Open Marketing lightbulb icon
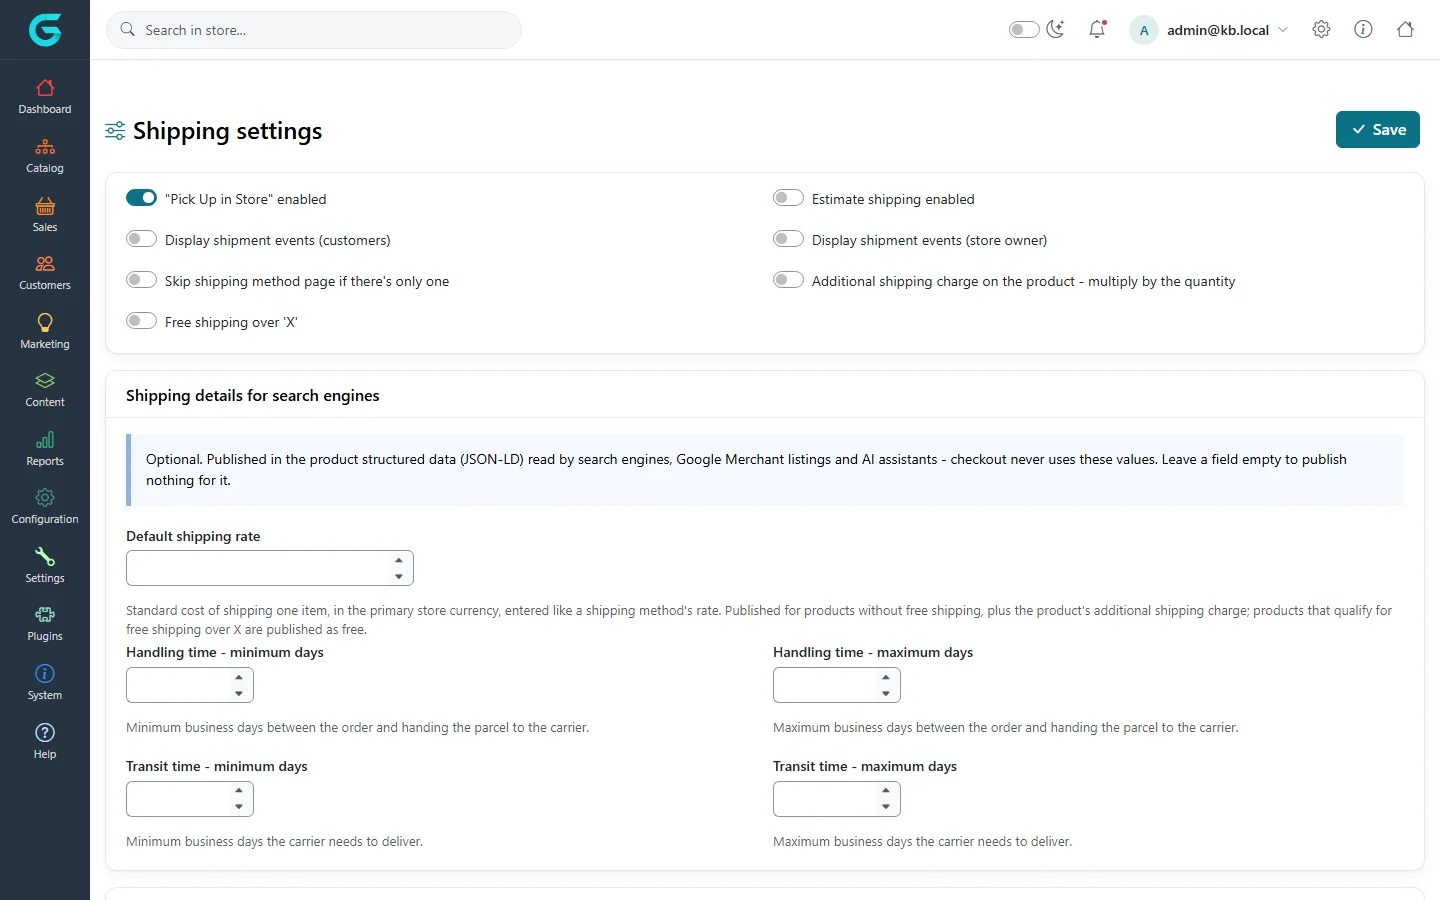 click(x=45, y=322)
